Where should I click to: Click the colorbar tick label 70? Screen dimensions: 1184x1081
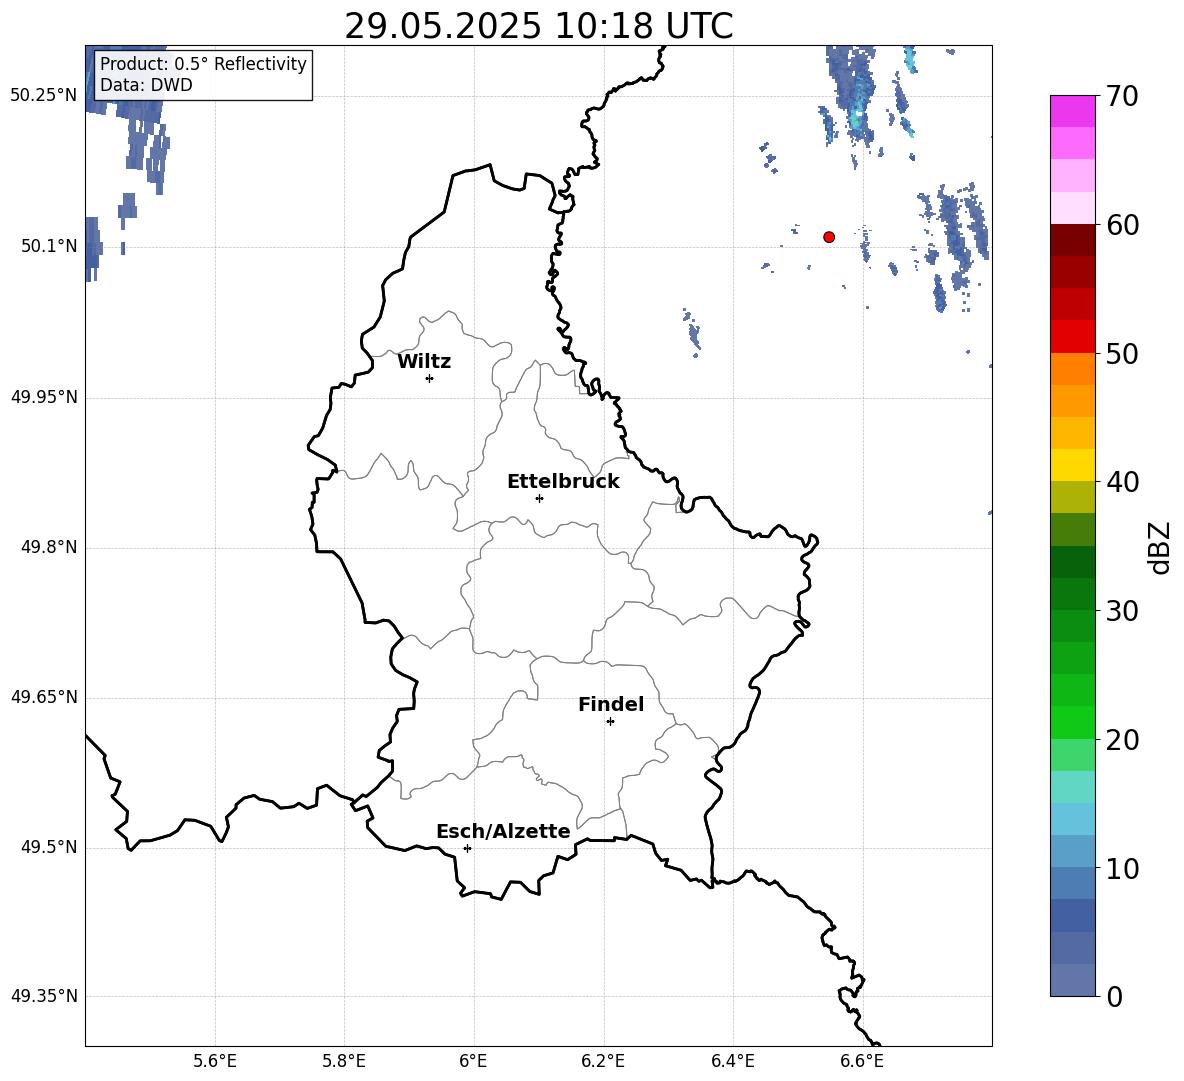click(1122, 96)
